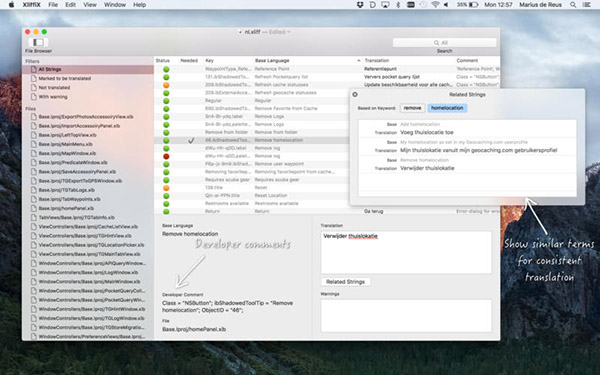The image size is (600, 375).
Task: Open the Bluetooth status menu
Action: 398,5
